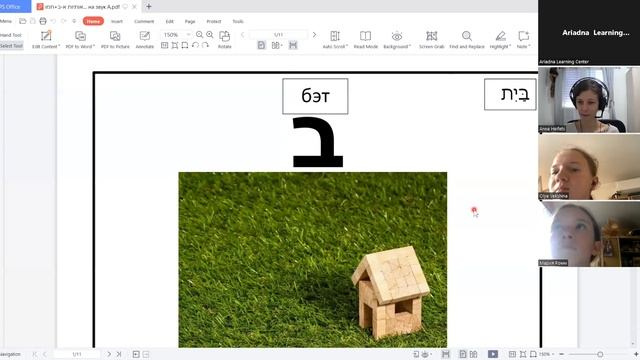Open Find and Replace
The width and height of the screenshot is (640, 360).
(x=467, y=39)
